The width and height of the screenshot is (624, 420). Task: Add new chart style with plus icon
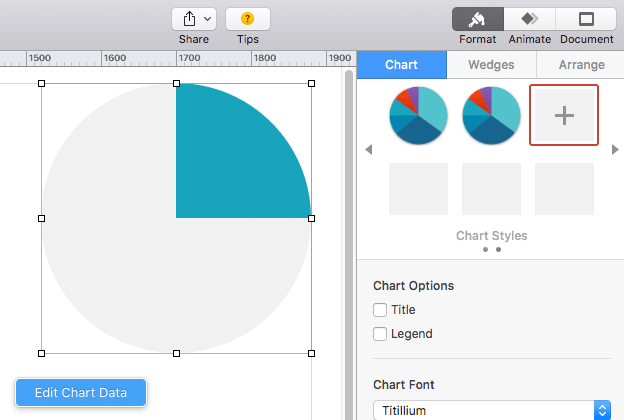[564, 115]
